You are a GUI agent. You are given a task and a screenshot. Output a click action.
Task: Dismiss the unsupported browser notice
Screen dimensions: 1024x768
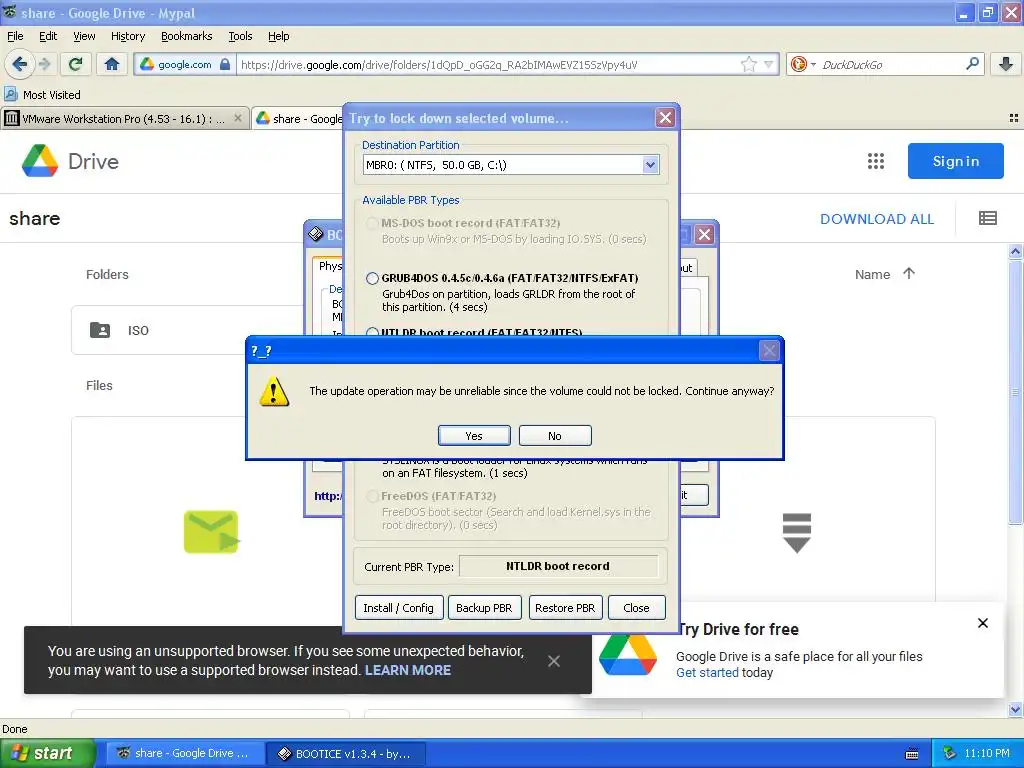click(x=554, y=661)
